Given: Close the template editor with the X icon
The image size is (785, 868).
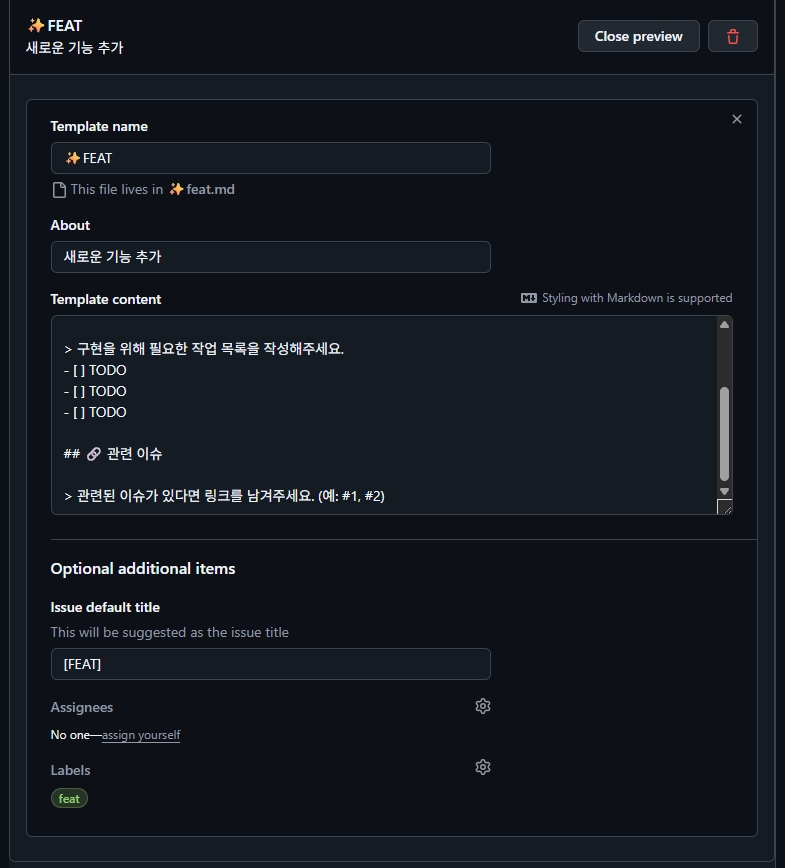Looking at the screenshot, I should point(737,119).
